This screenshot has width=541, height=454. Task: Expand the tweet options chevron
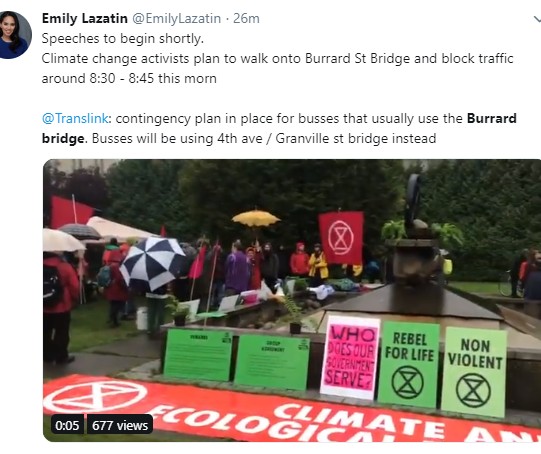(537, 19)
